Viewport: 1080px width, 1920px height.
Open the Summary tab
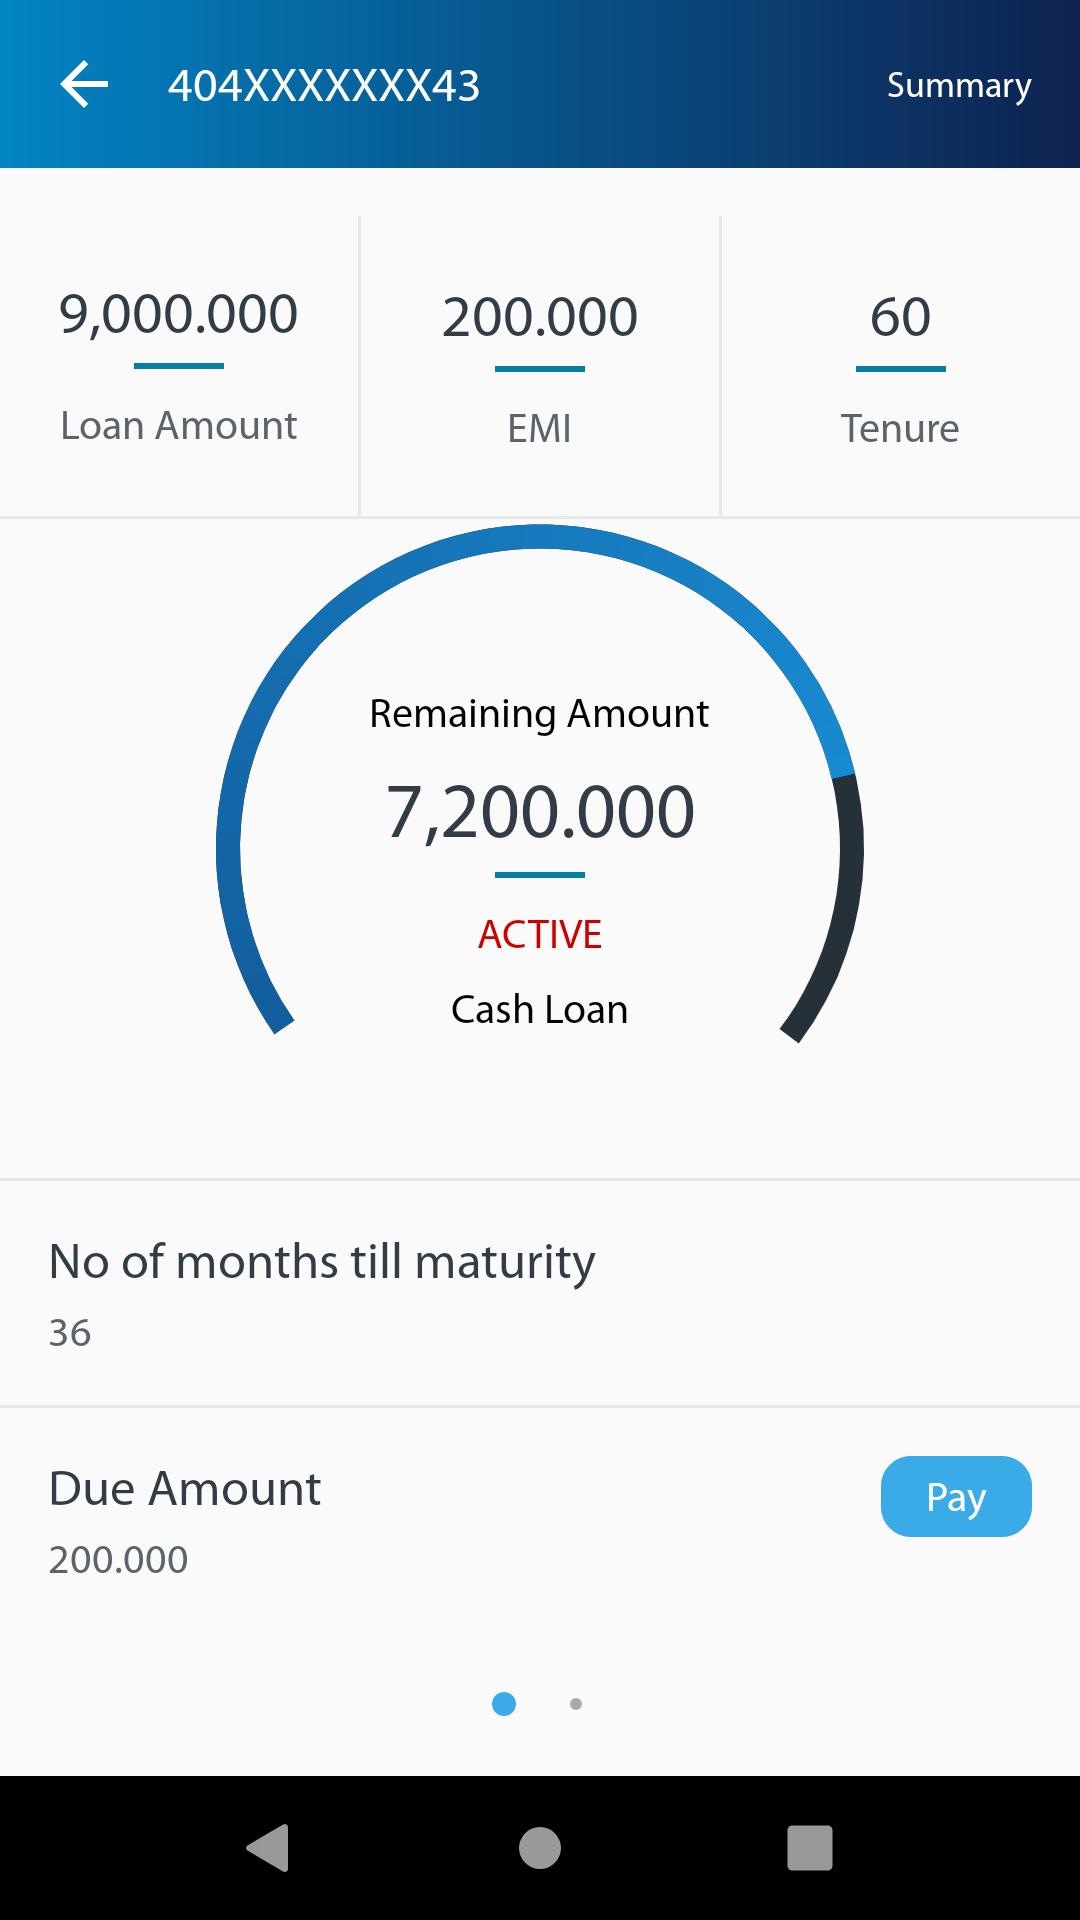958,86
